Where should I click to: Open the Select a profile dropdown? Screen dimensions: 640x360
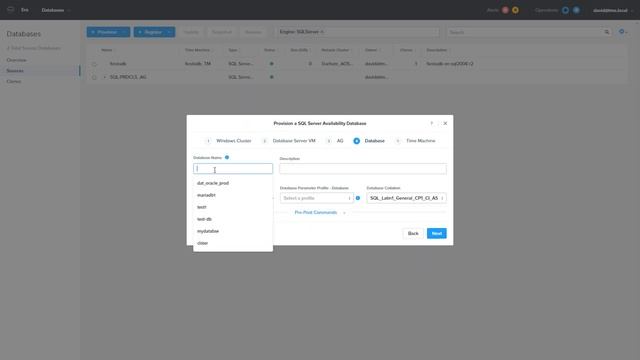pyautogui.click(x=316, y=198)
